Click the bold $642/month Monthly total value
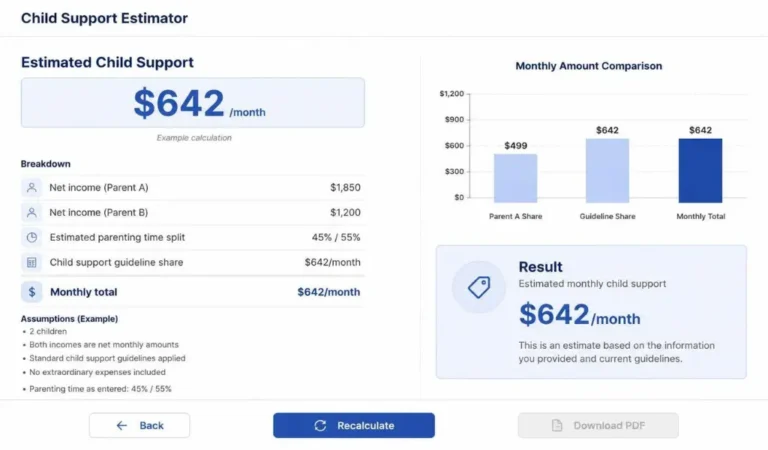The height and width of the screenshot is (450, 768). (329, 292)
